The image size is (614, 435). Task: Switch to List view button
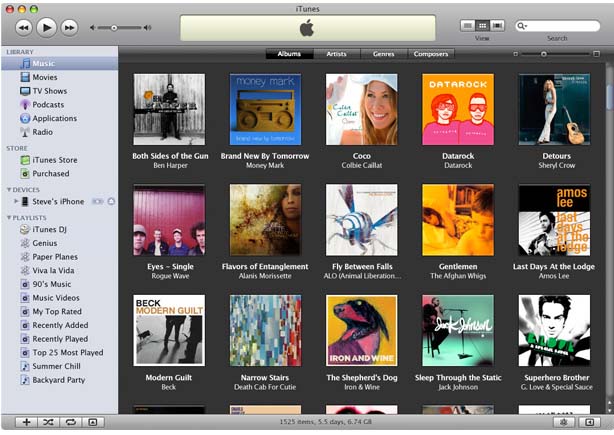click(468, 26)
